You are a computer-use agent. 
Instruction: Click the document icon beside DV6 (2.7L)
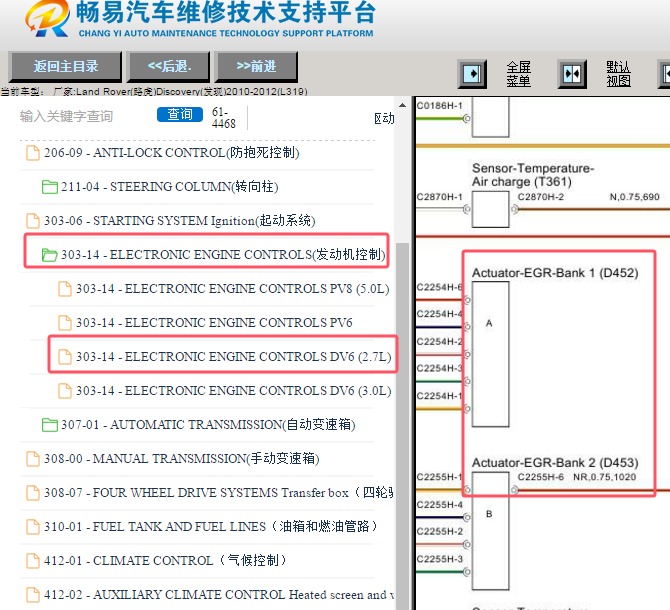(65, 357)
